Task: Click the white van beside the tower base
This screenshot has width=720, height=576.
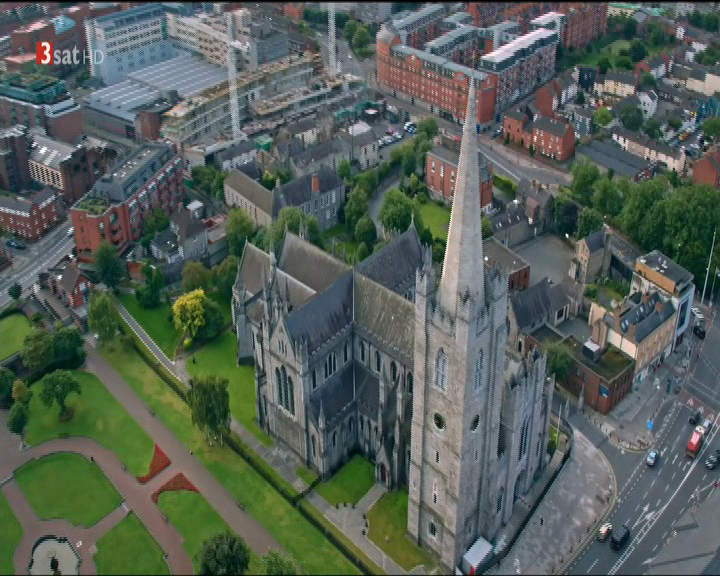Action: point(476,556)
